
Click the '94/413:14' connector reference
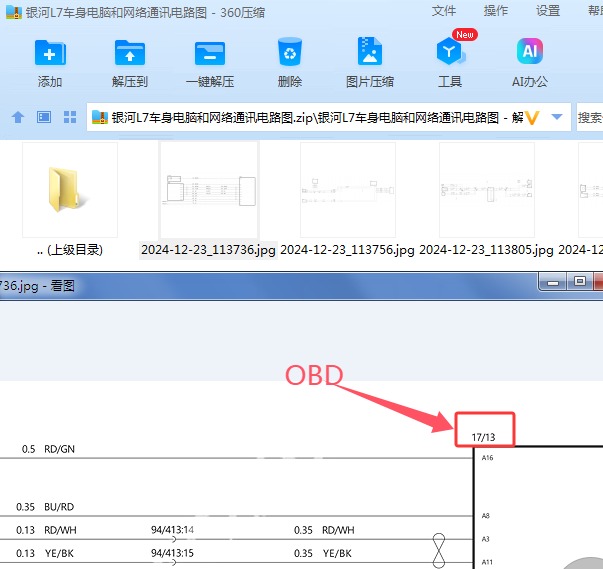172,530
